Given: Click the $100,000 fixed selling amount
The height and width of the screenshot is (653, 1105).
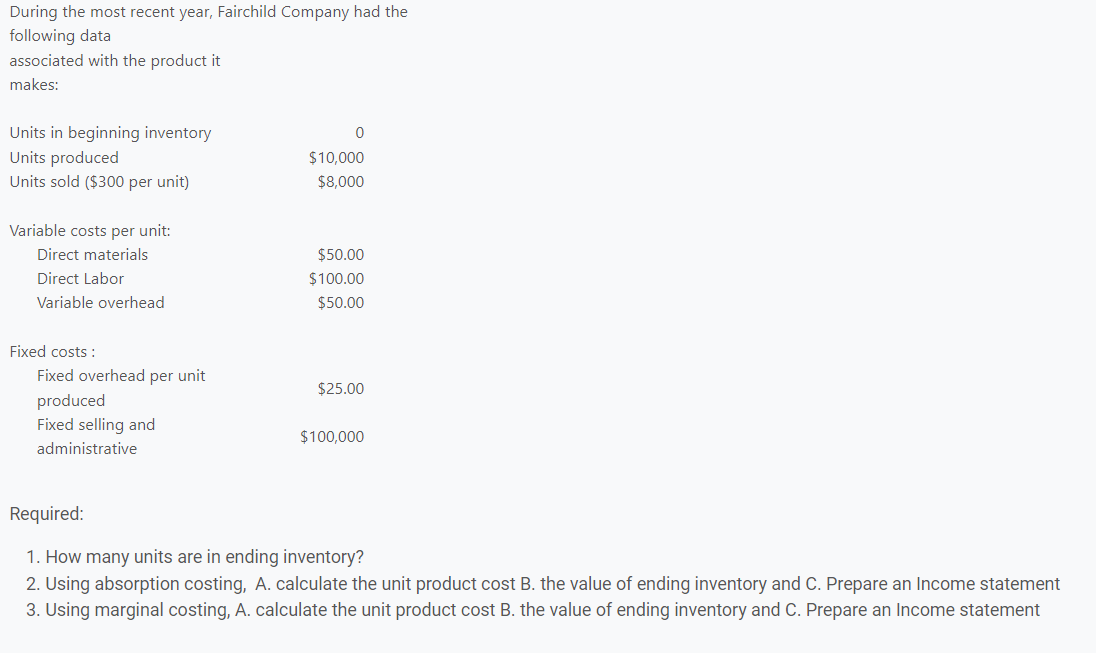Looking at the screenshot, I should coord(332,437).
